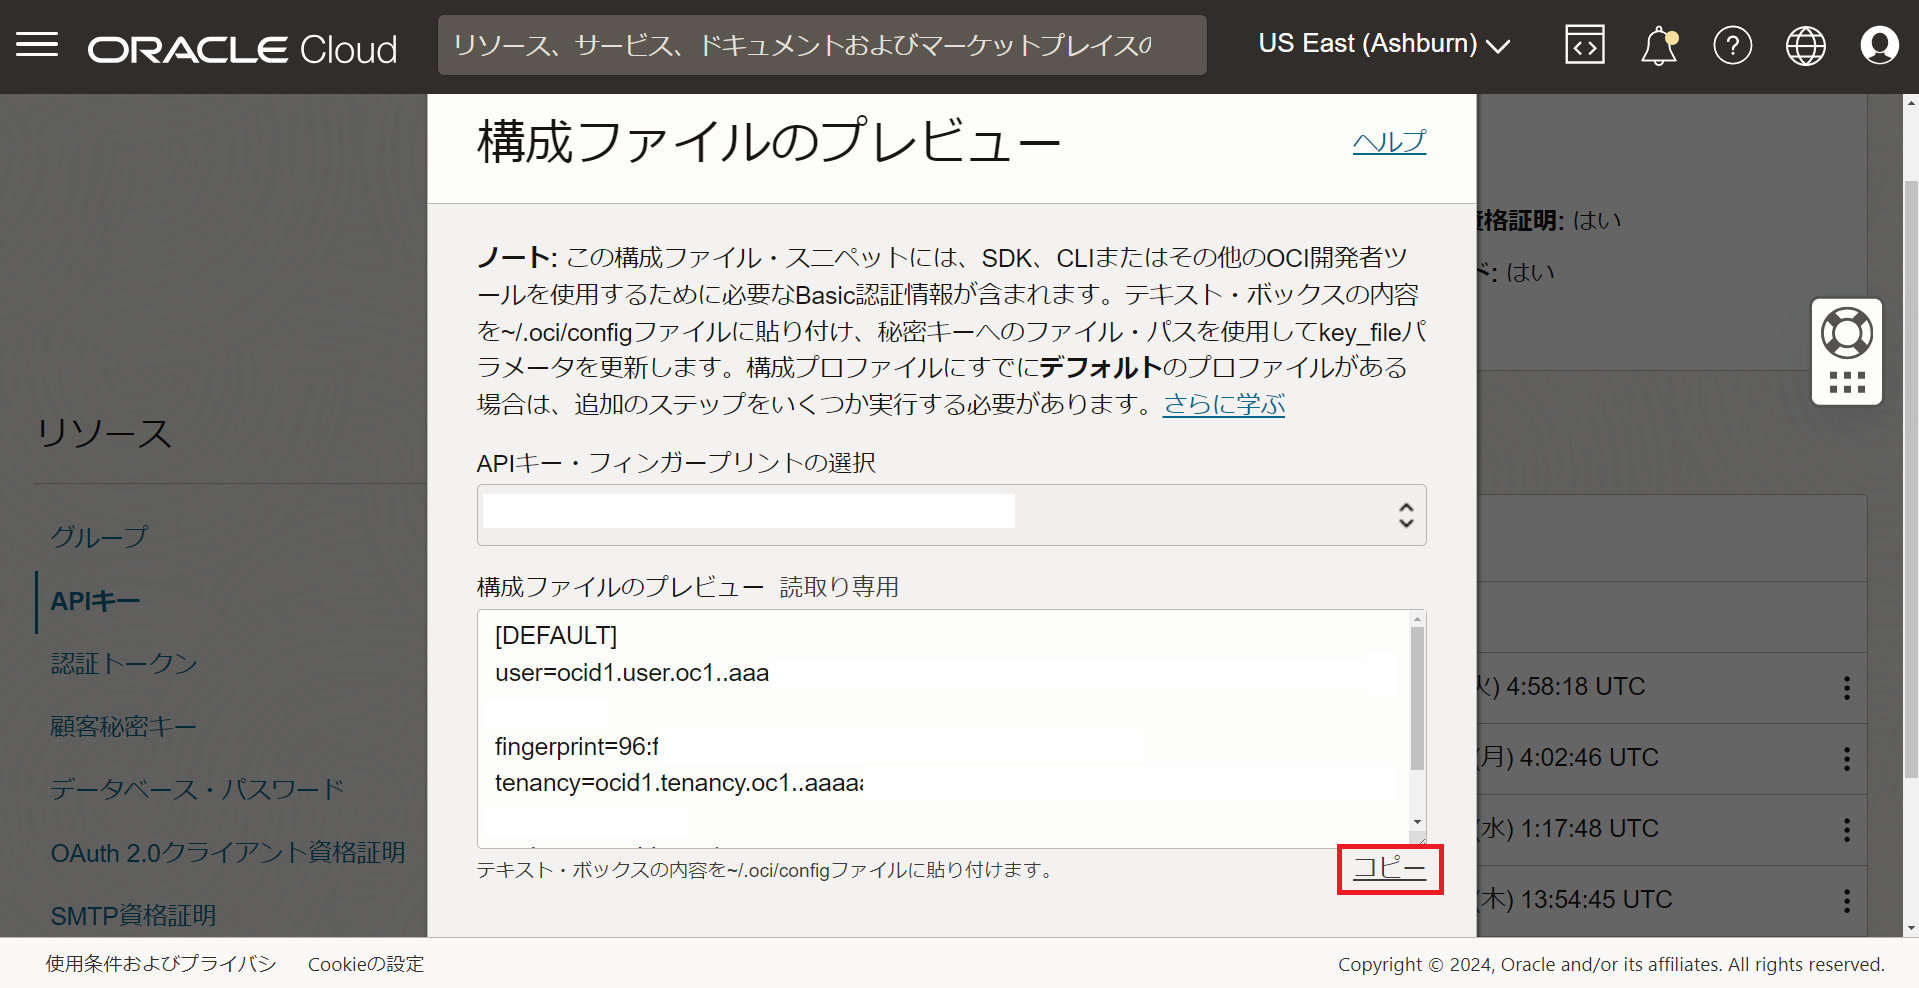The image size is (1919, 988).
Task: Open actions menu for 4:58:18 UTC row
Action: pos(1846,688)
